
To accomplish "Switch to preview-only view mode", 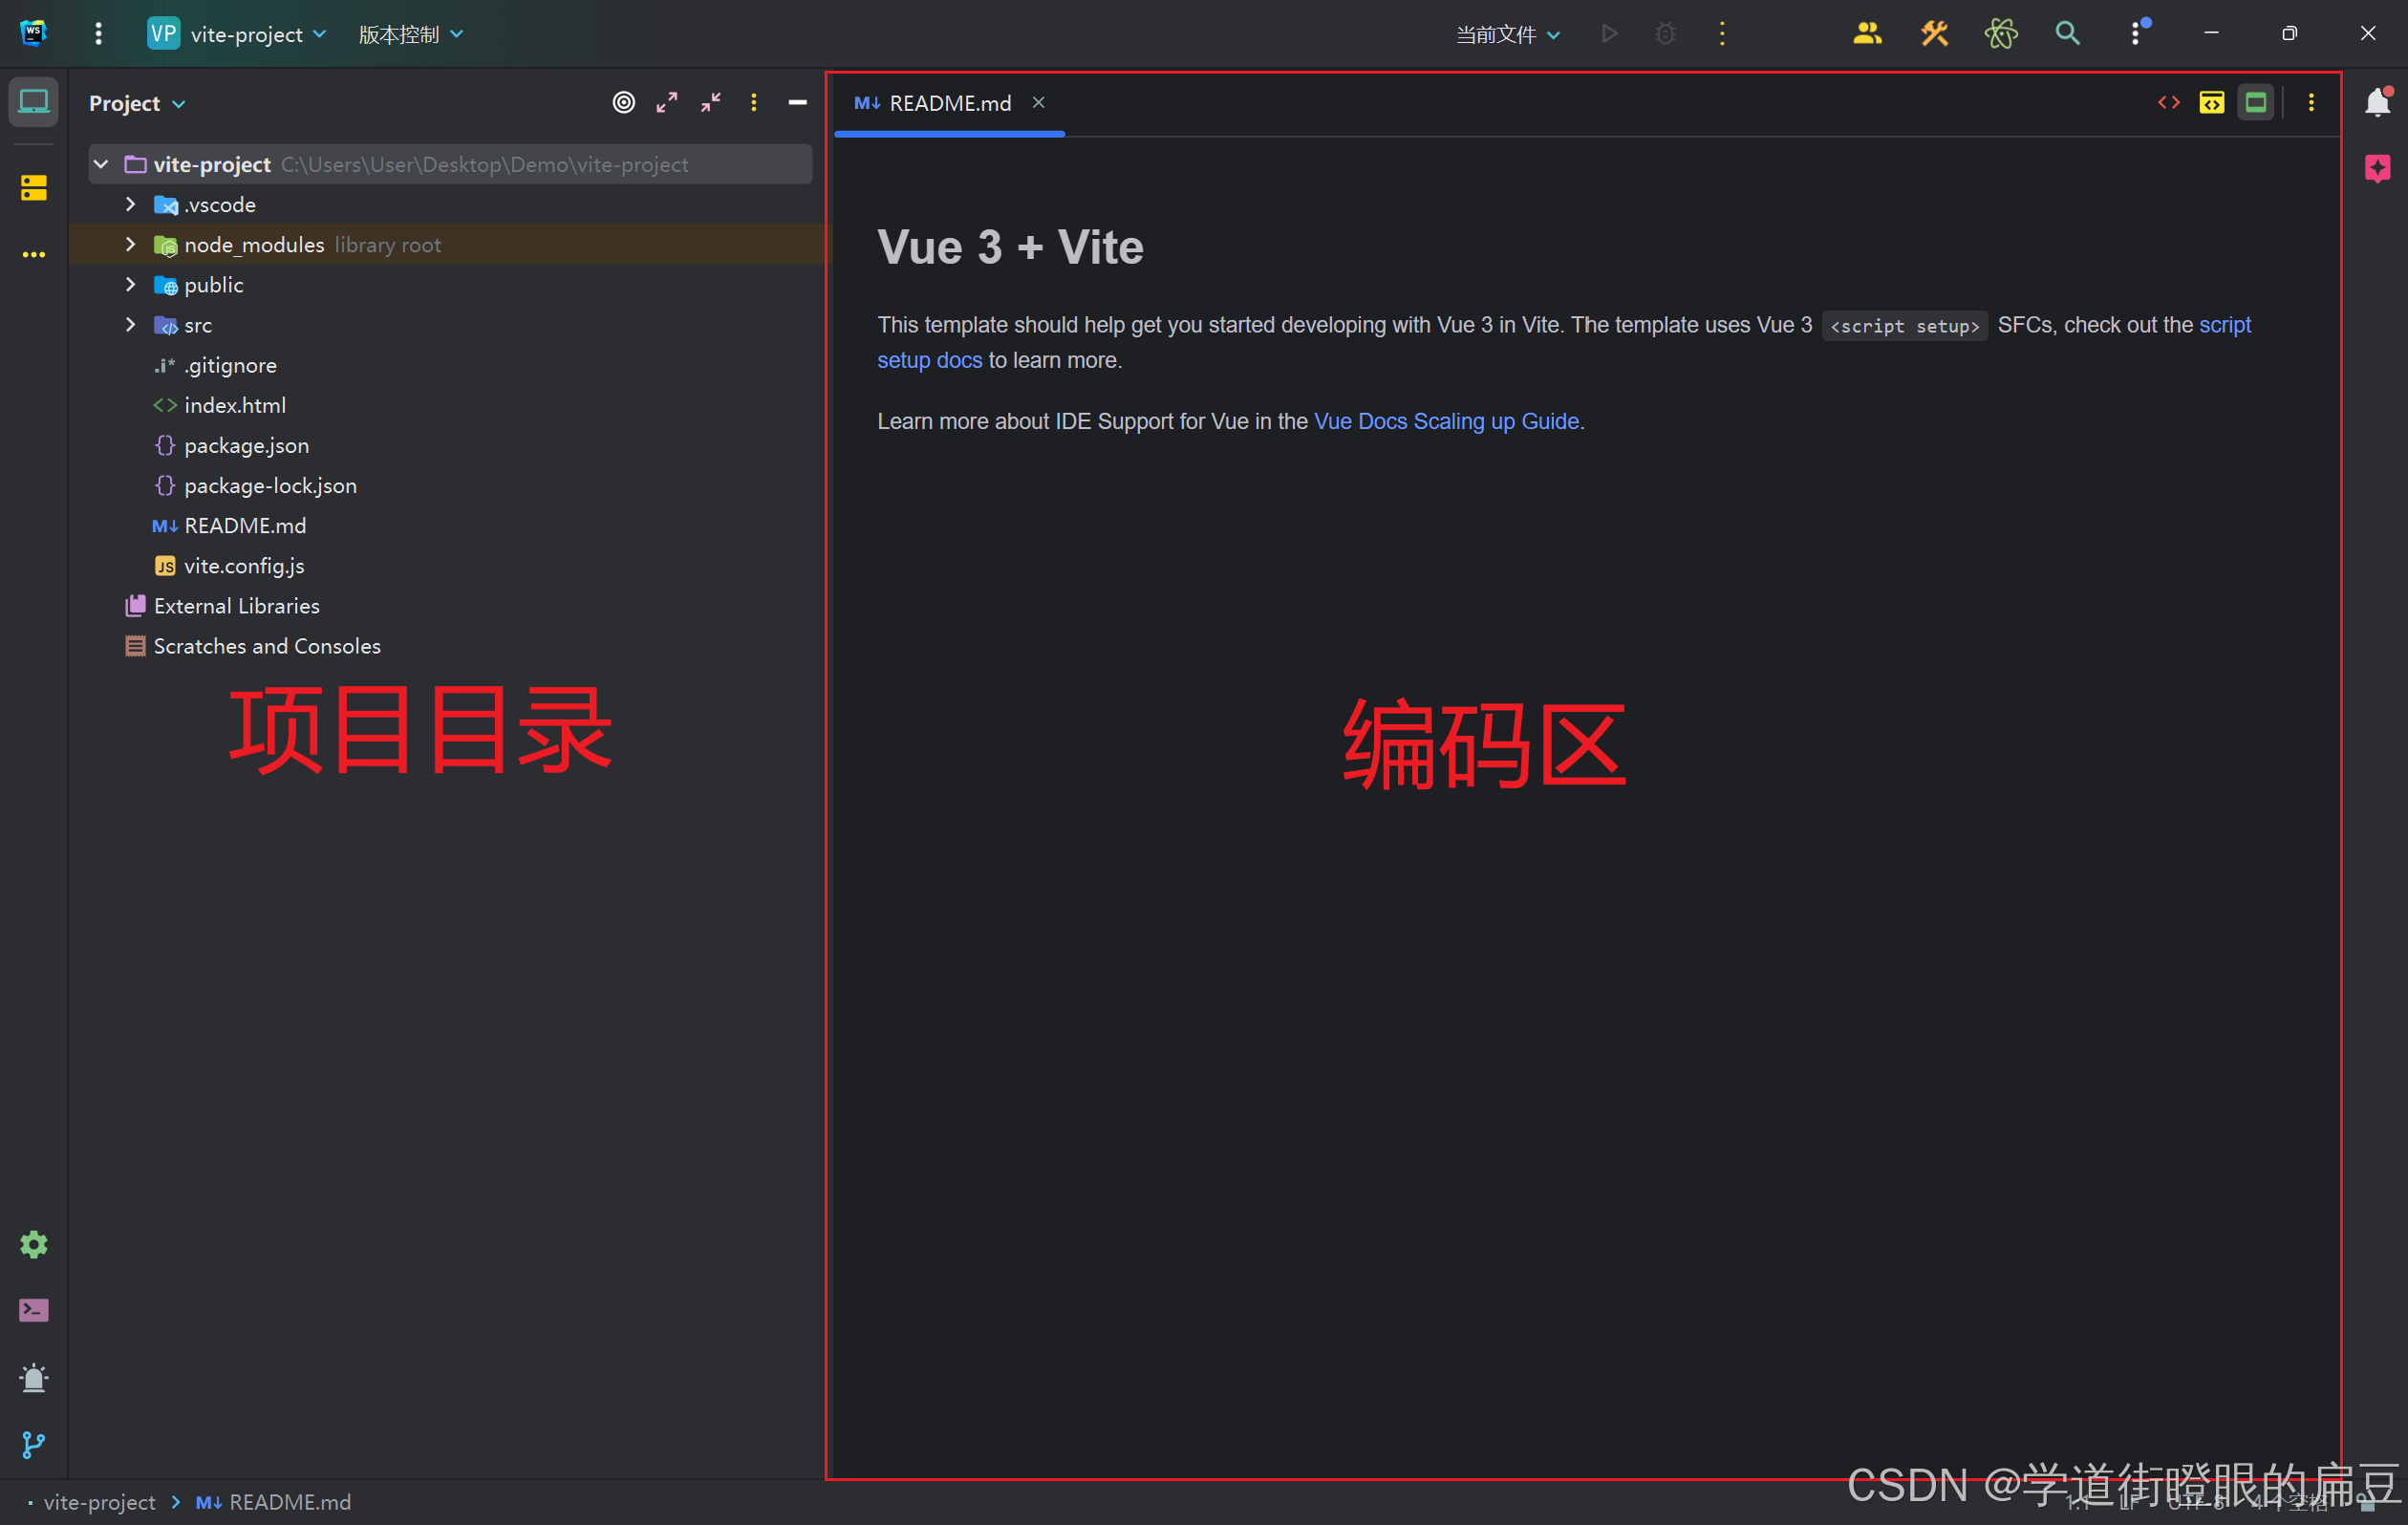I will pos(2256,103).
